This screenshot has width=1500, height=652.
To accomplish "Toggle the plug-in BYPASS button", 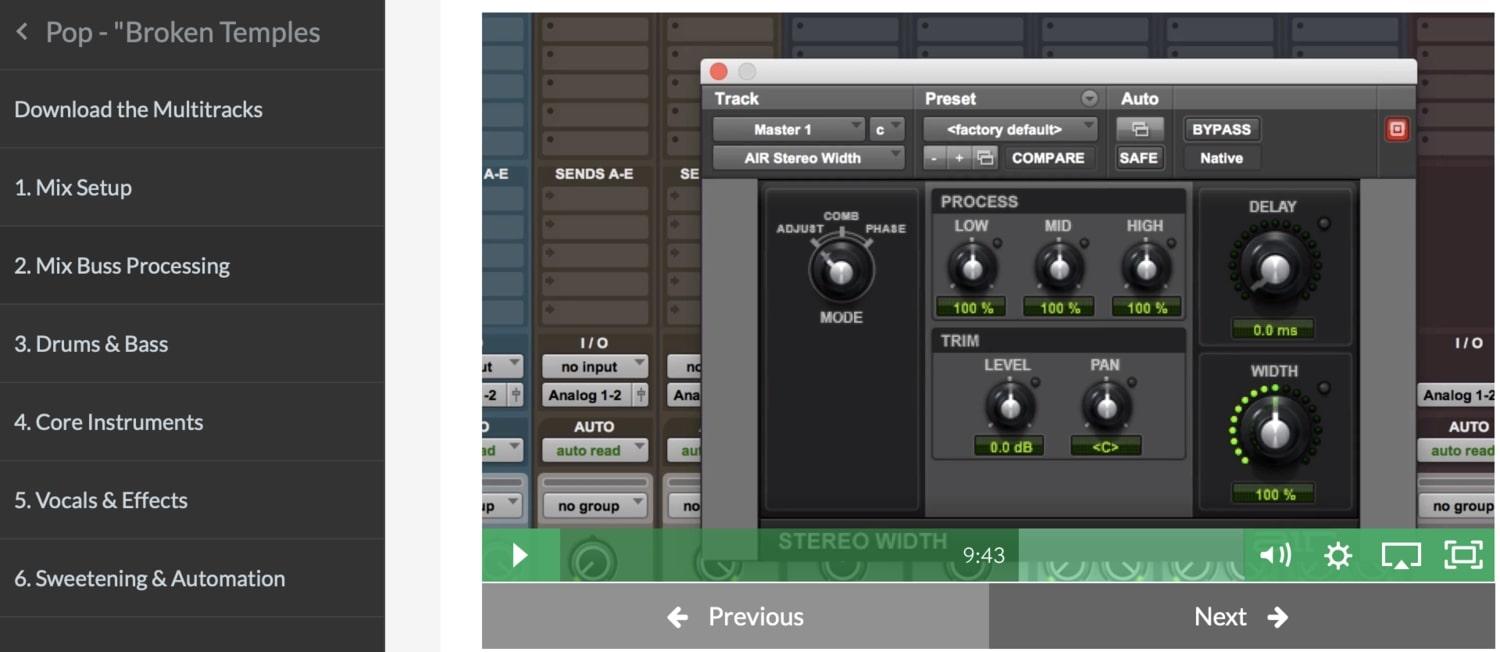I will 1221,129.
